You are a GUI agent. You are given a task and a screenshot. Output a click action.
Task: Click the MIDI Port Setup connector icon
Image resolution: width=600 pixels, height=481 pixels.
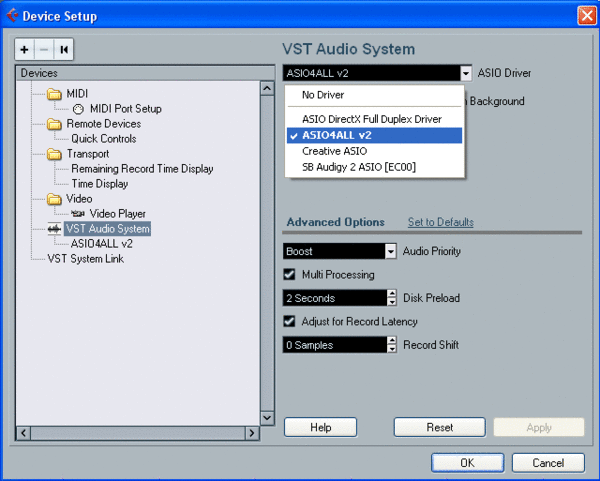click(78, 109)
